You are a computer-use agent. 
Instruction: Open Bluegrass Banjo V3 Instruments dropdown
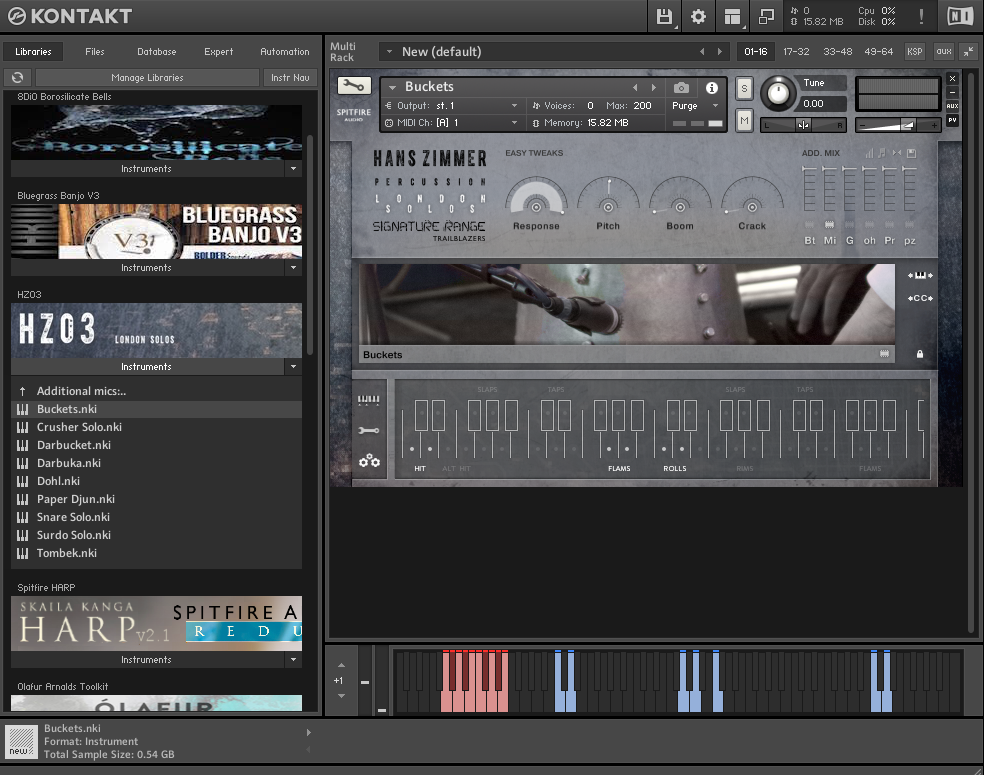(x=293, y=267)
